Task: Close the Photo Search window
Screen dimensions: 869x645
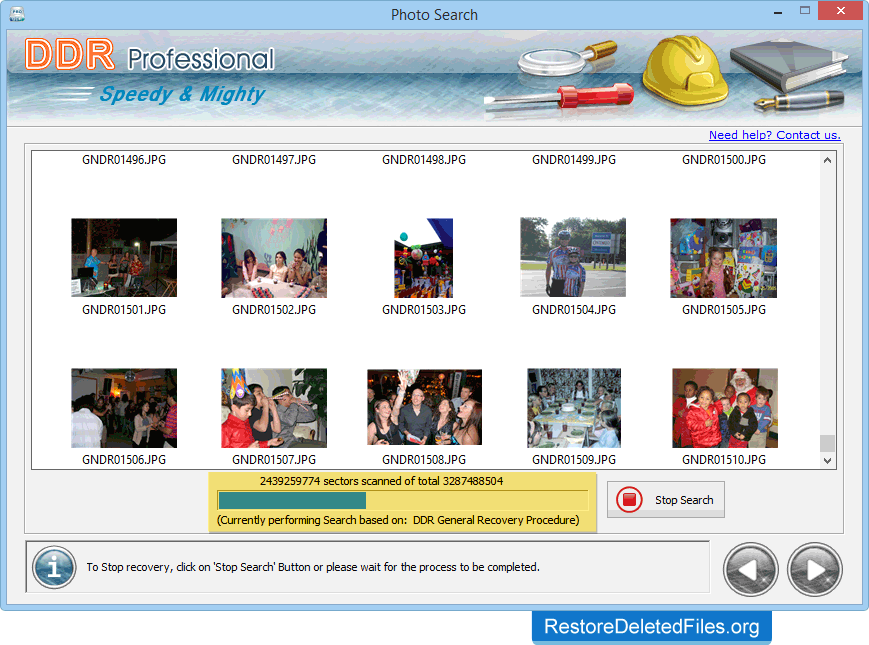Action: tap(840, 11)
